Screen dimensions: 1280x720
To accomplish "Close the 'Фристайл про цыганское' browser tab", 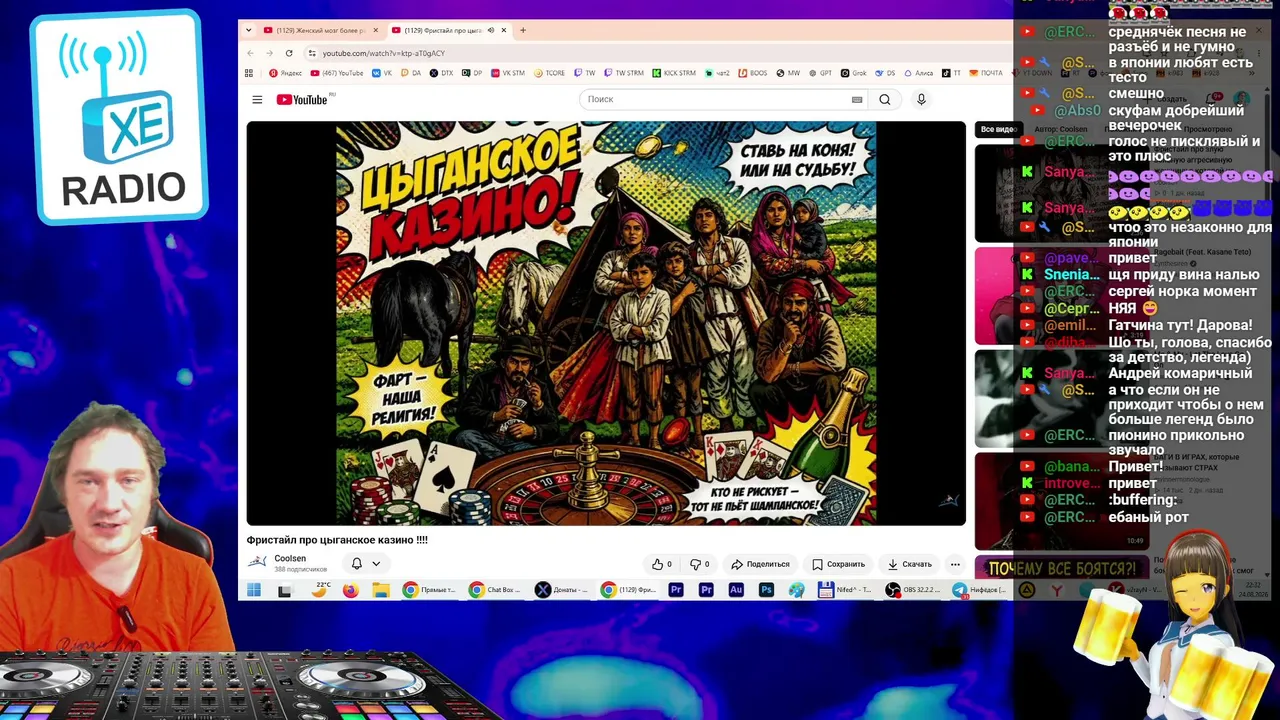I will [x=503, y=30].
